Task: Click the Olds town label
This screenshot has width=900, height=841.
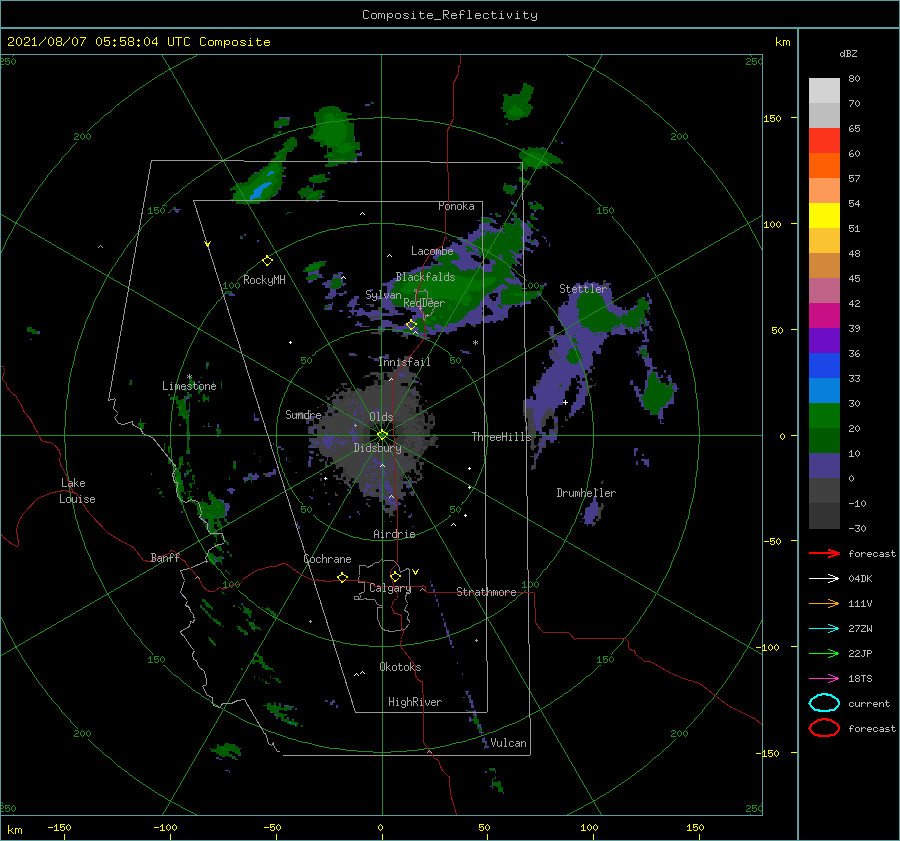Action: coord(381,417)
